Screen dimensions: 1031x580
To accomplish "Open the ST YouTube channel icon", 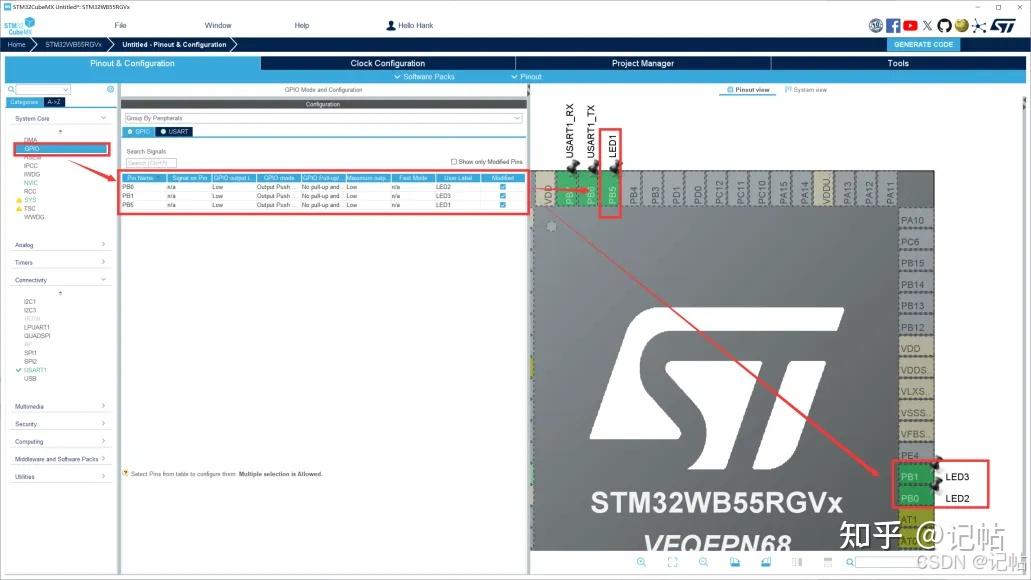I will click(910, 26).
